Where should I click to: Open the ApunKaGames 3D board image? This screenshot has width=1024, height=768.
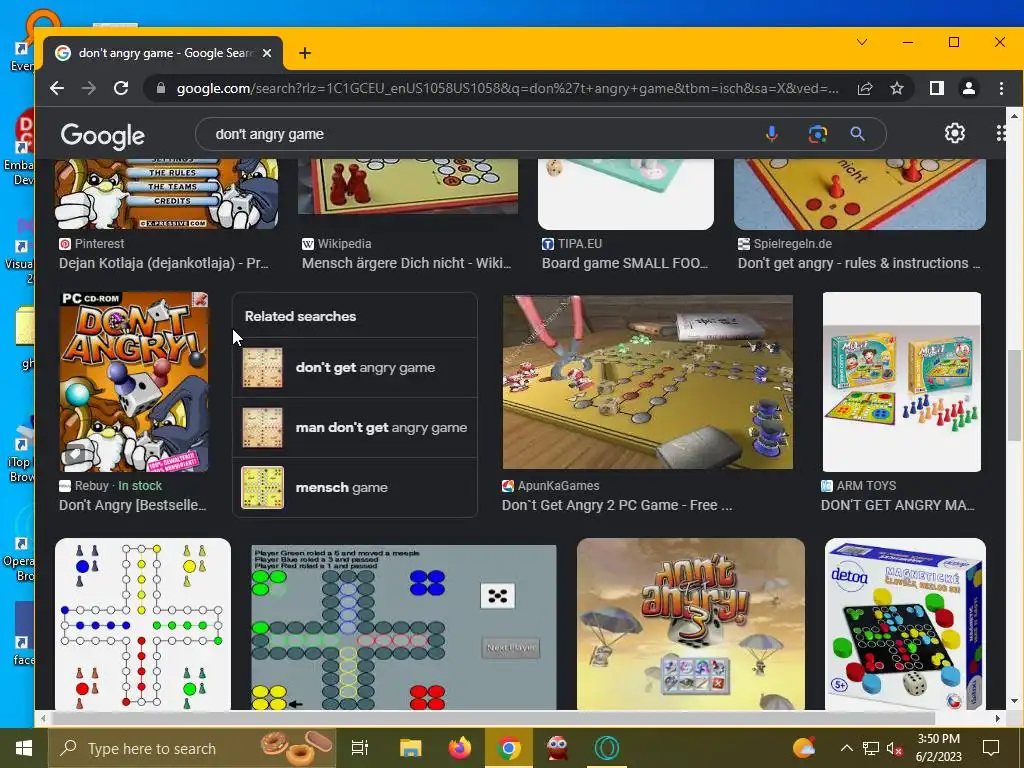[648, 382]
